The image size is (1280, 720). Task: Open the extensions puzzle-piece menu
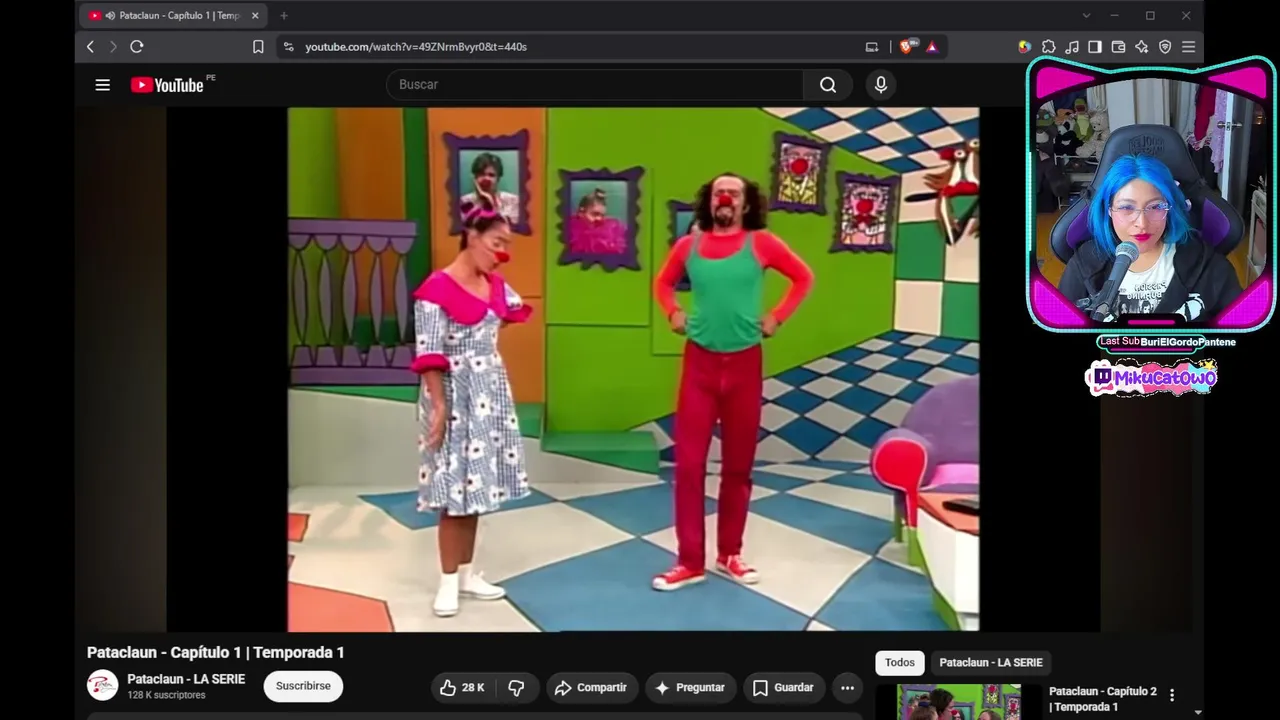(x=1049, y=47)
